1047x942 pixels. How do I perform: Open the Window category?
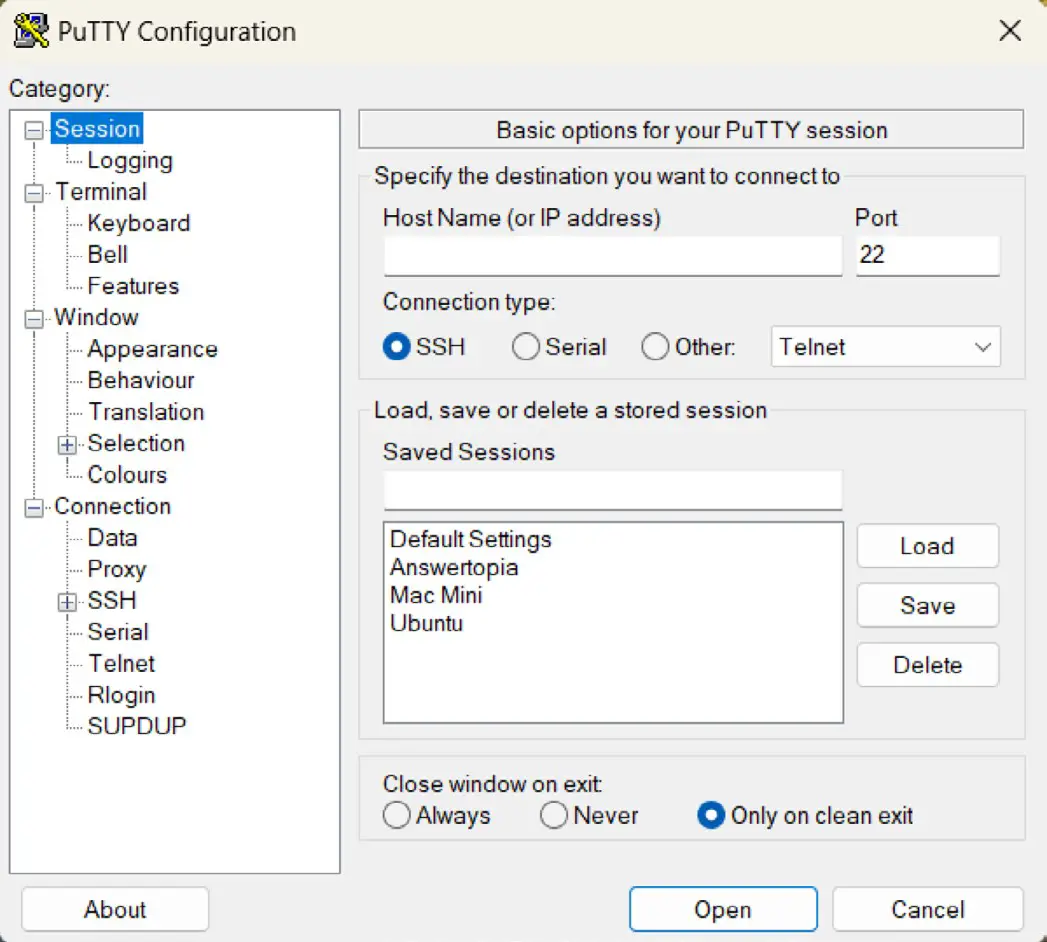[x=96, y=317]
